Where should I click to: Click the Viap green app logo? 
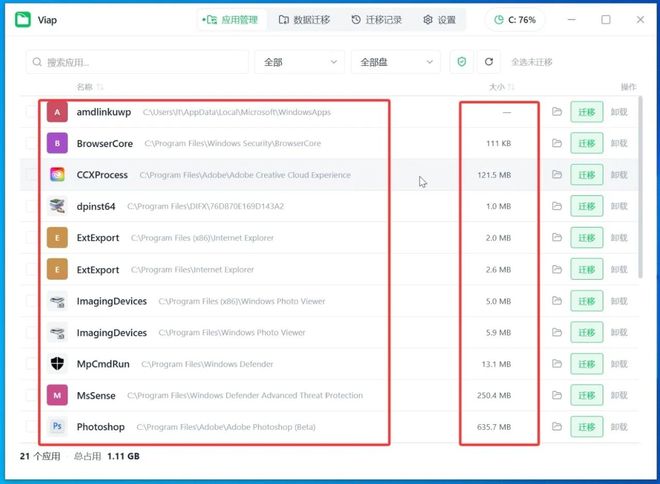tap(23, 20)
